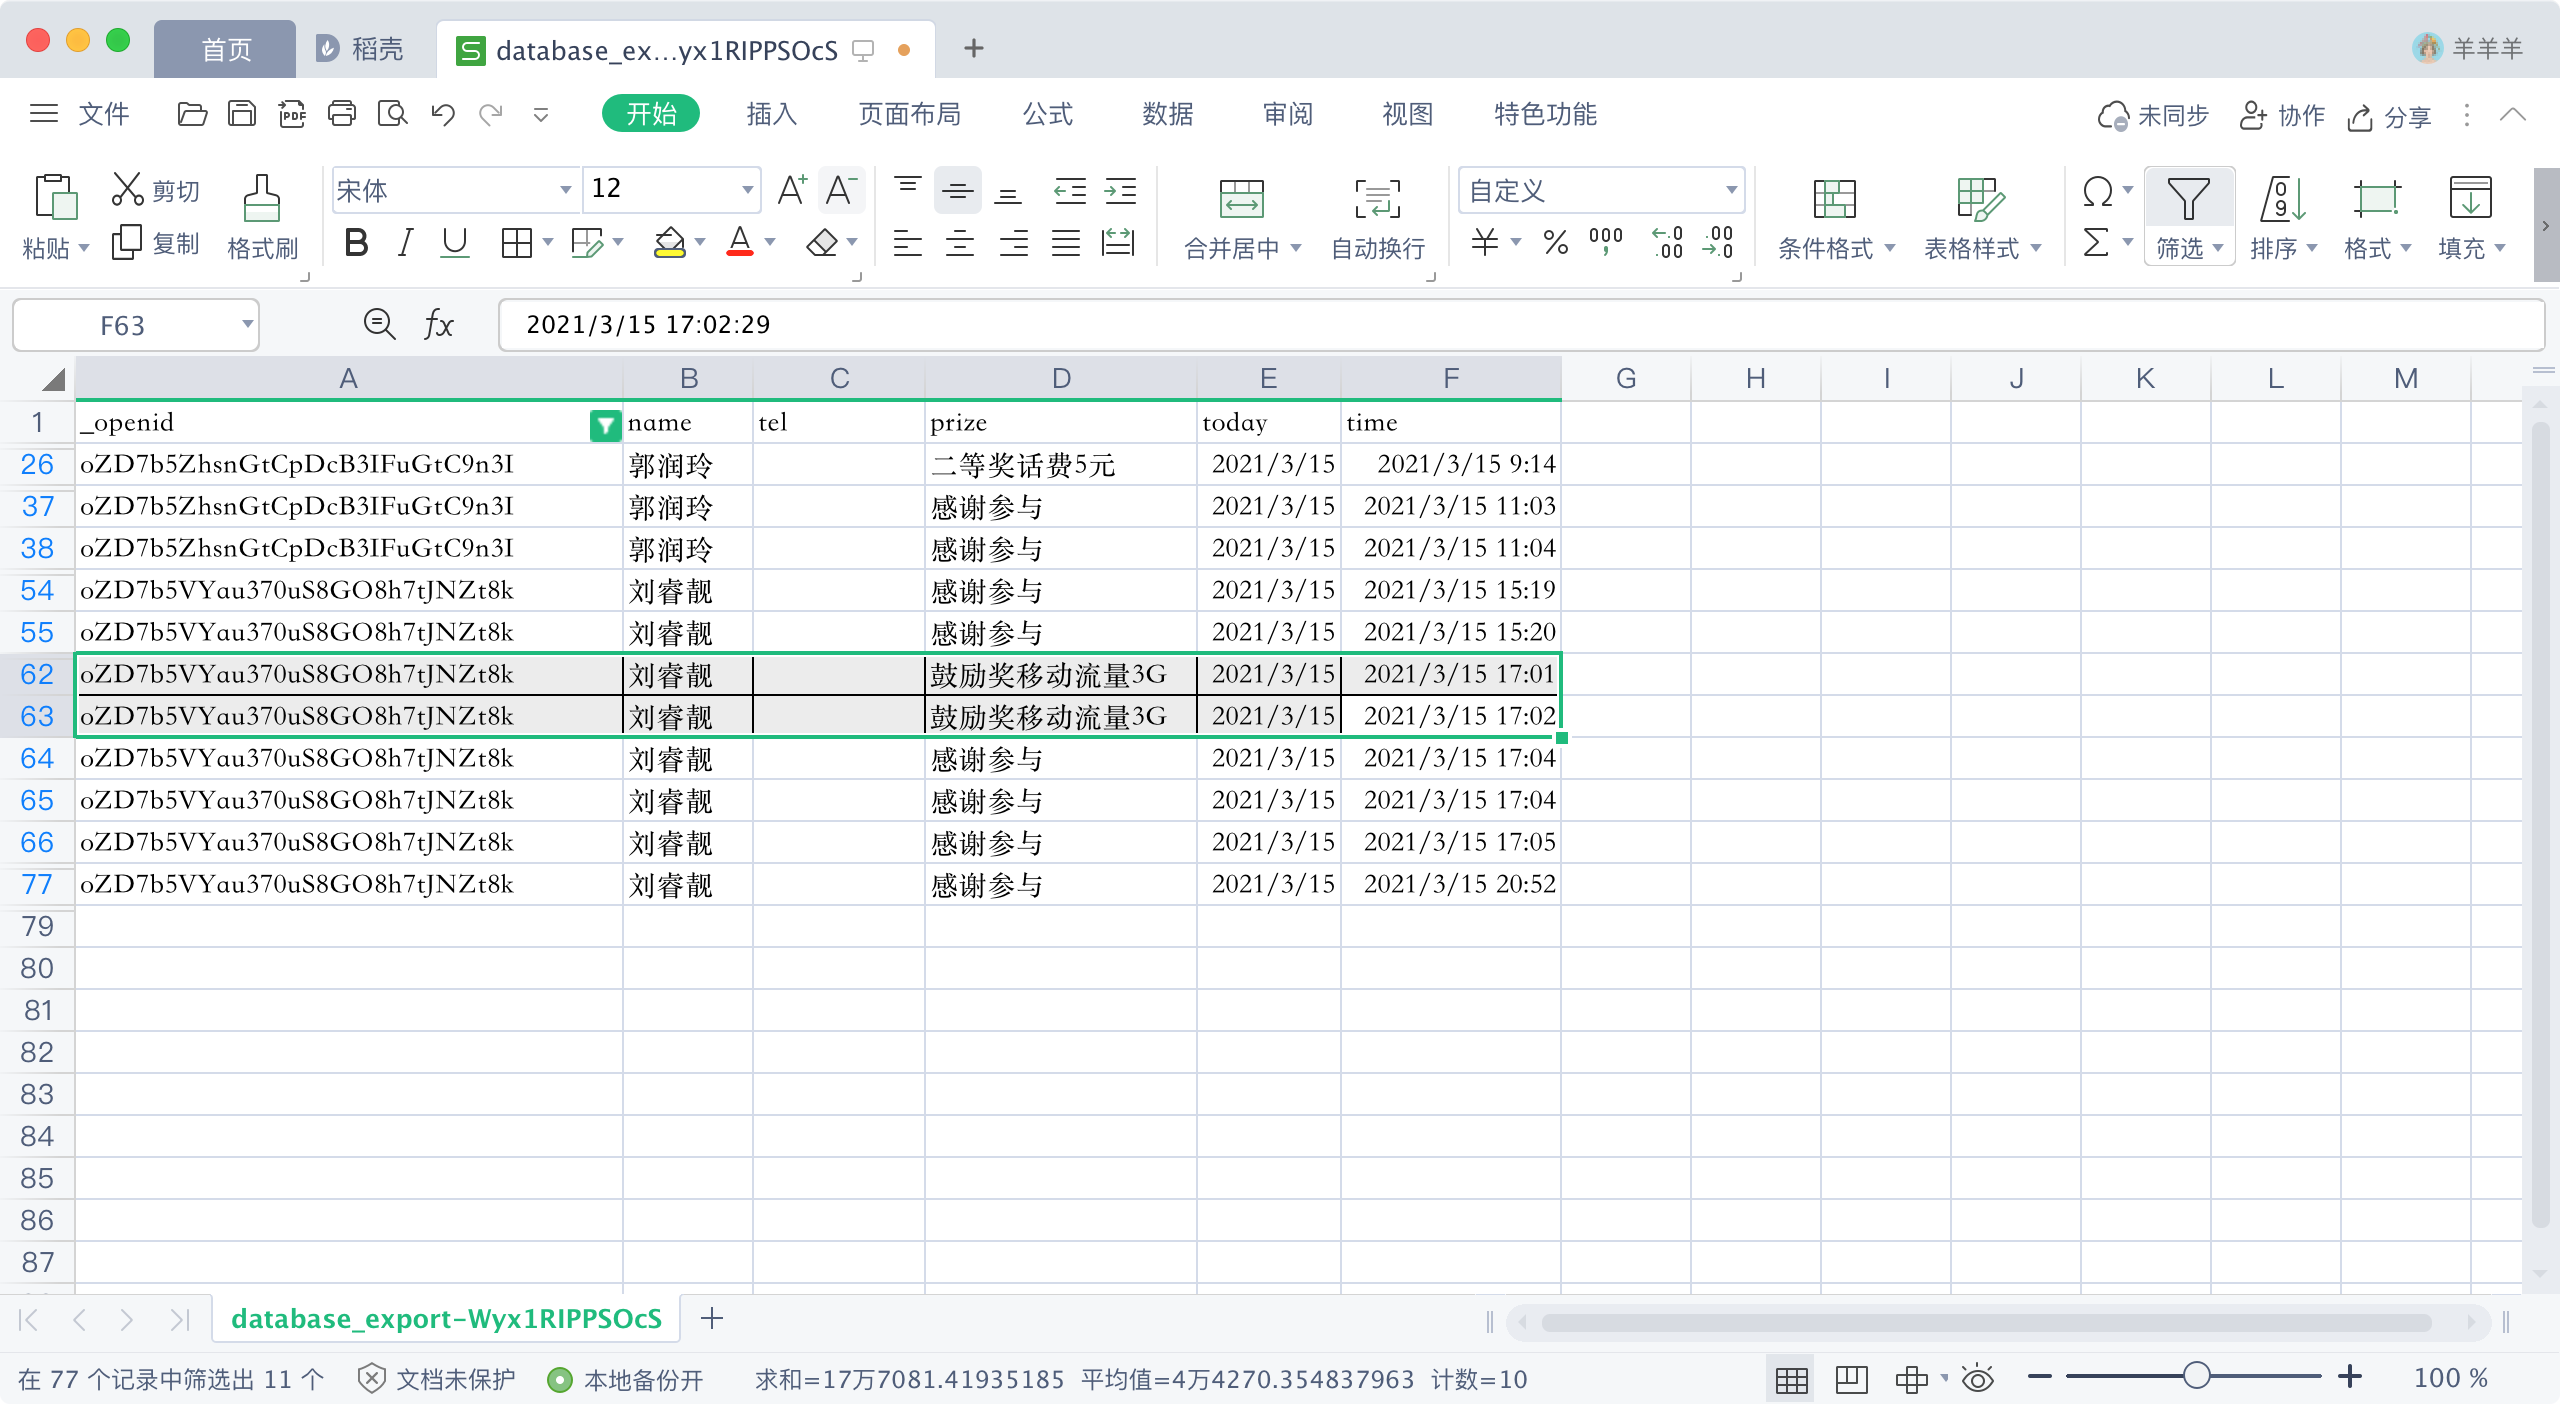
Task: Click the 分享 share button
Action: (2389, 117)
